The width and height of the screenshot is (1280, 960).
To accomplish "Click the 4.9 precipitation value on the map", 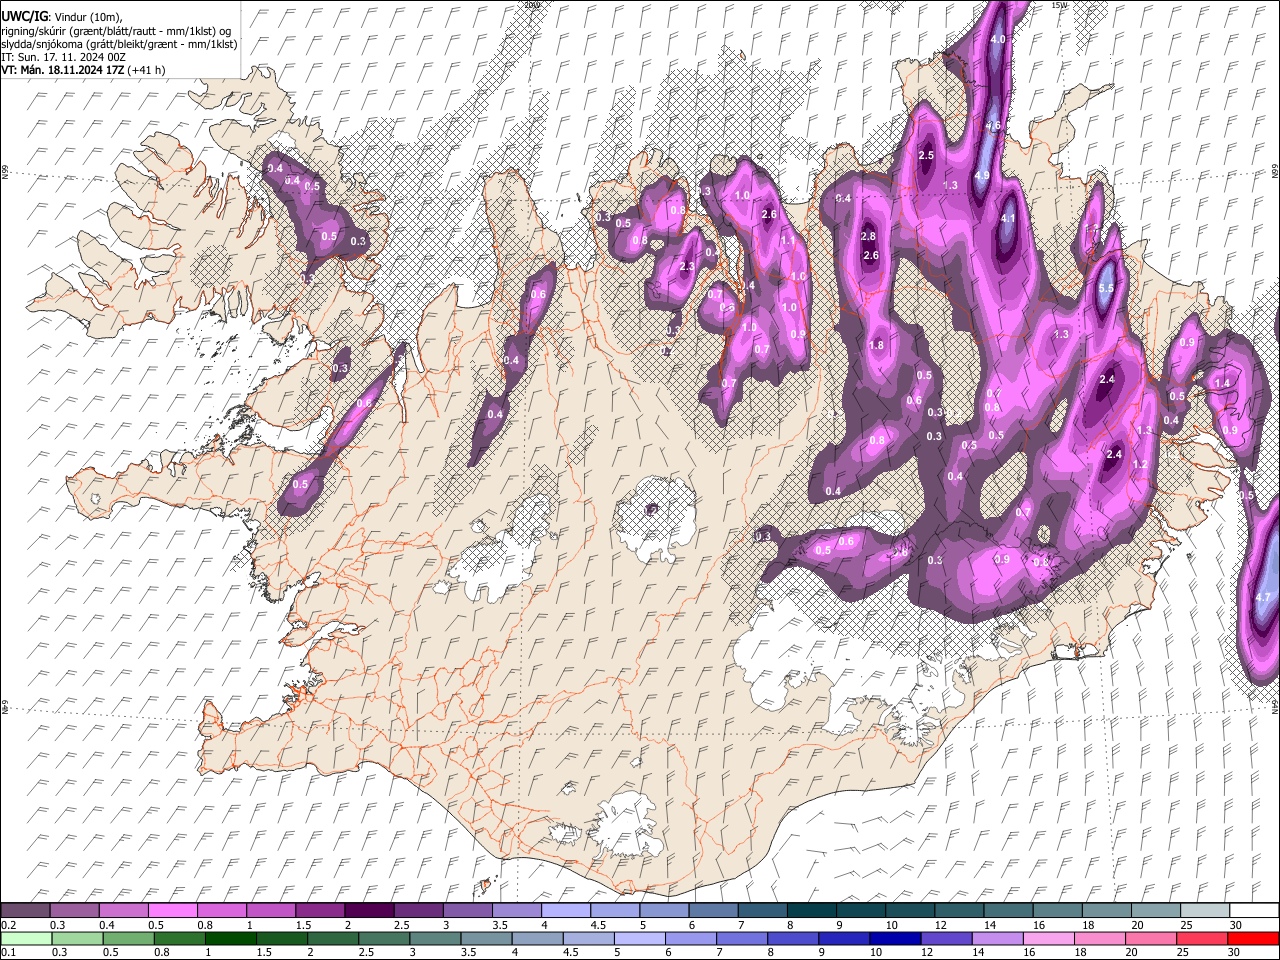I will (982, 176).
